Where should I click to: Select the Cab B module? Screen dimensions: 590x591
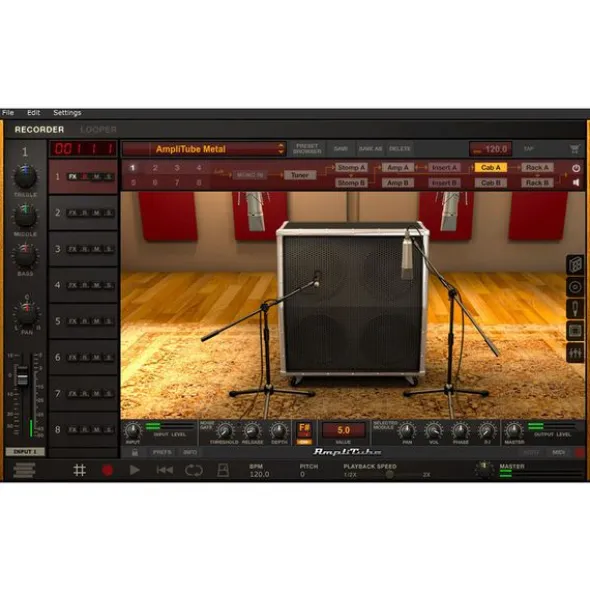tap(491, 183)
